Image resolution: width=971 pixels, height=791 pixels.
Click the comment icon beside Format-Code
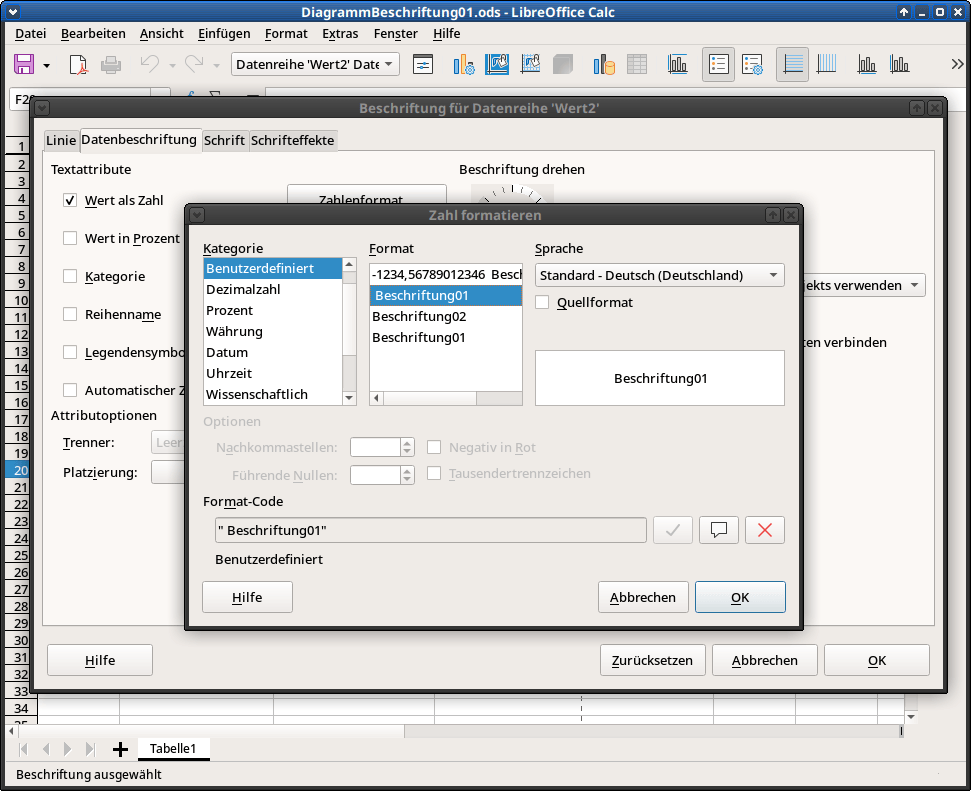point(719,530)
